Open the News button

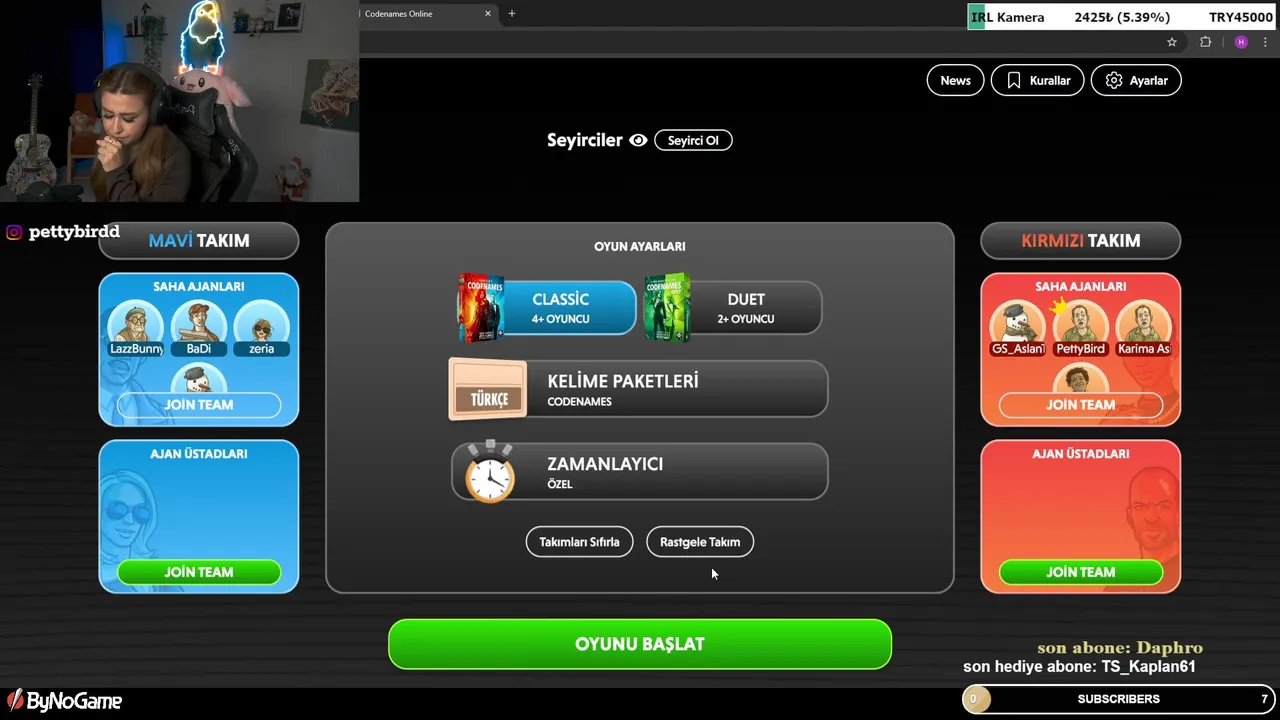point(955,80)
